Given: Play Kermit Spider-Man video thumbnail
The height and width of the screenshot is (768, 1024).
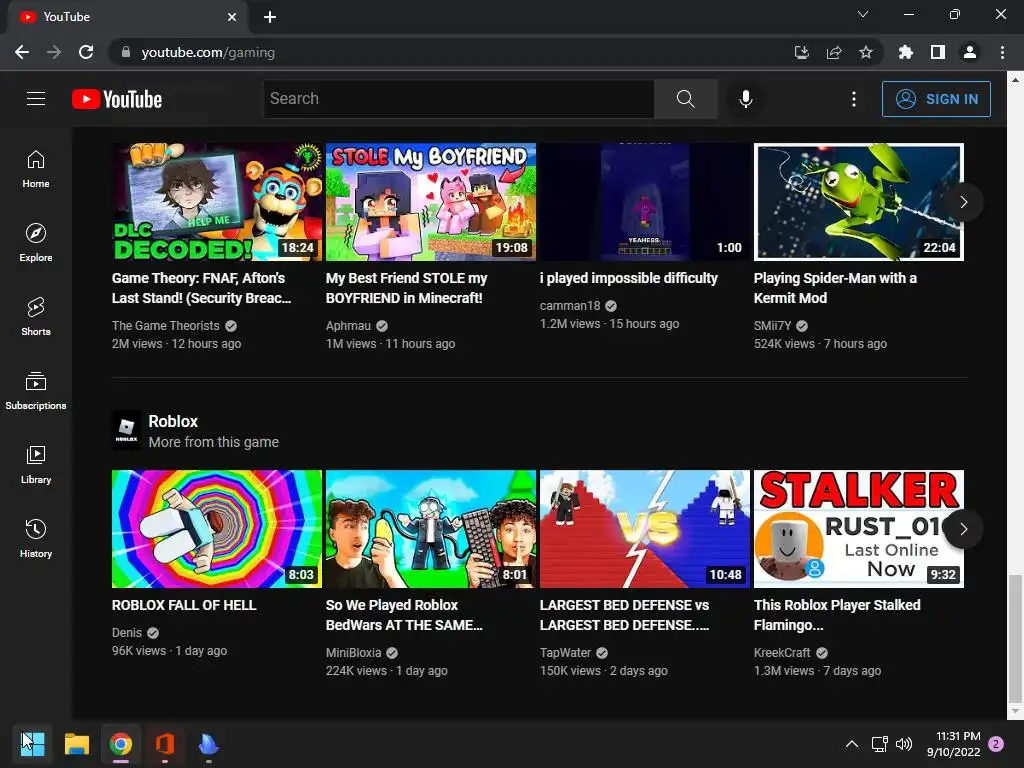Looking at the screenshot, I should (859, 202).
